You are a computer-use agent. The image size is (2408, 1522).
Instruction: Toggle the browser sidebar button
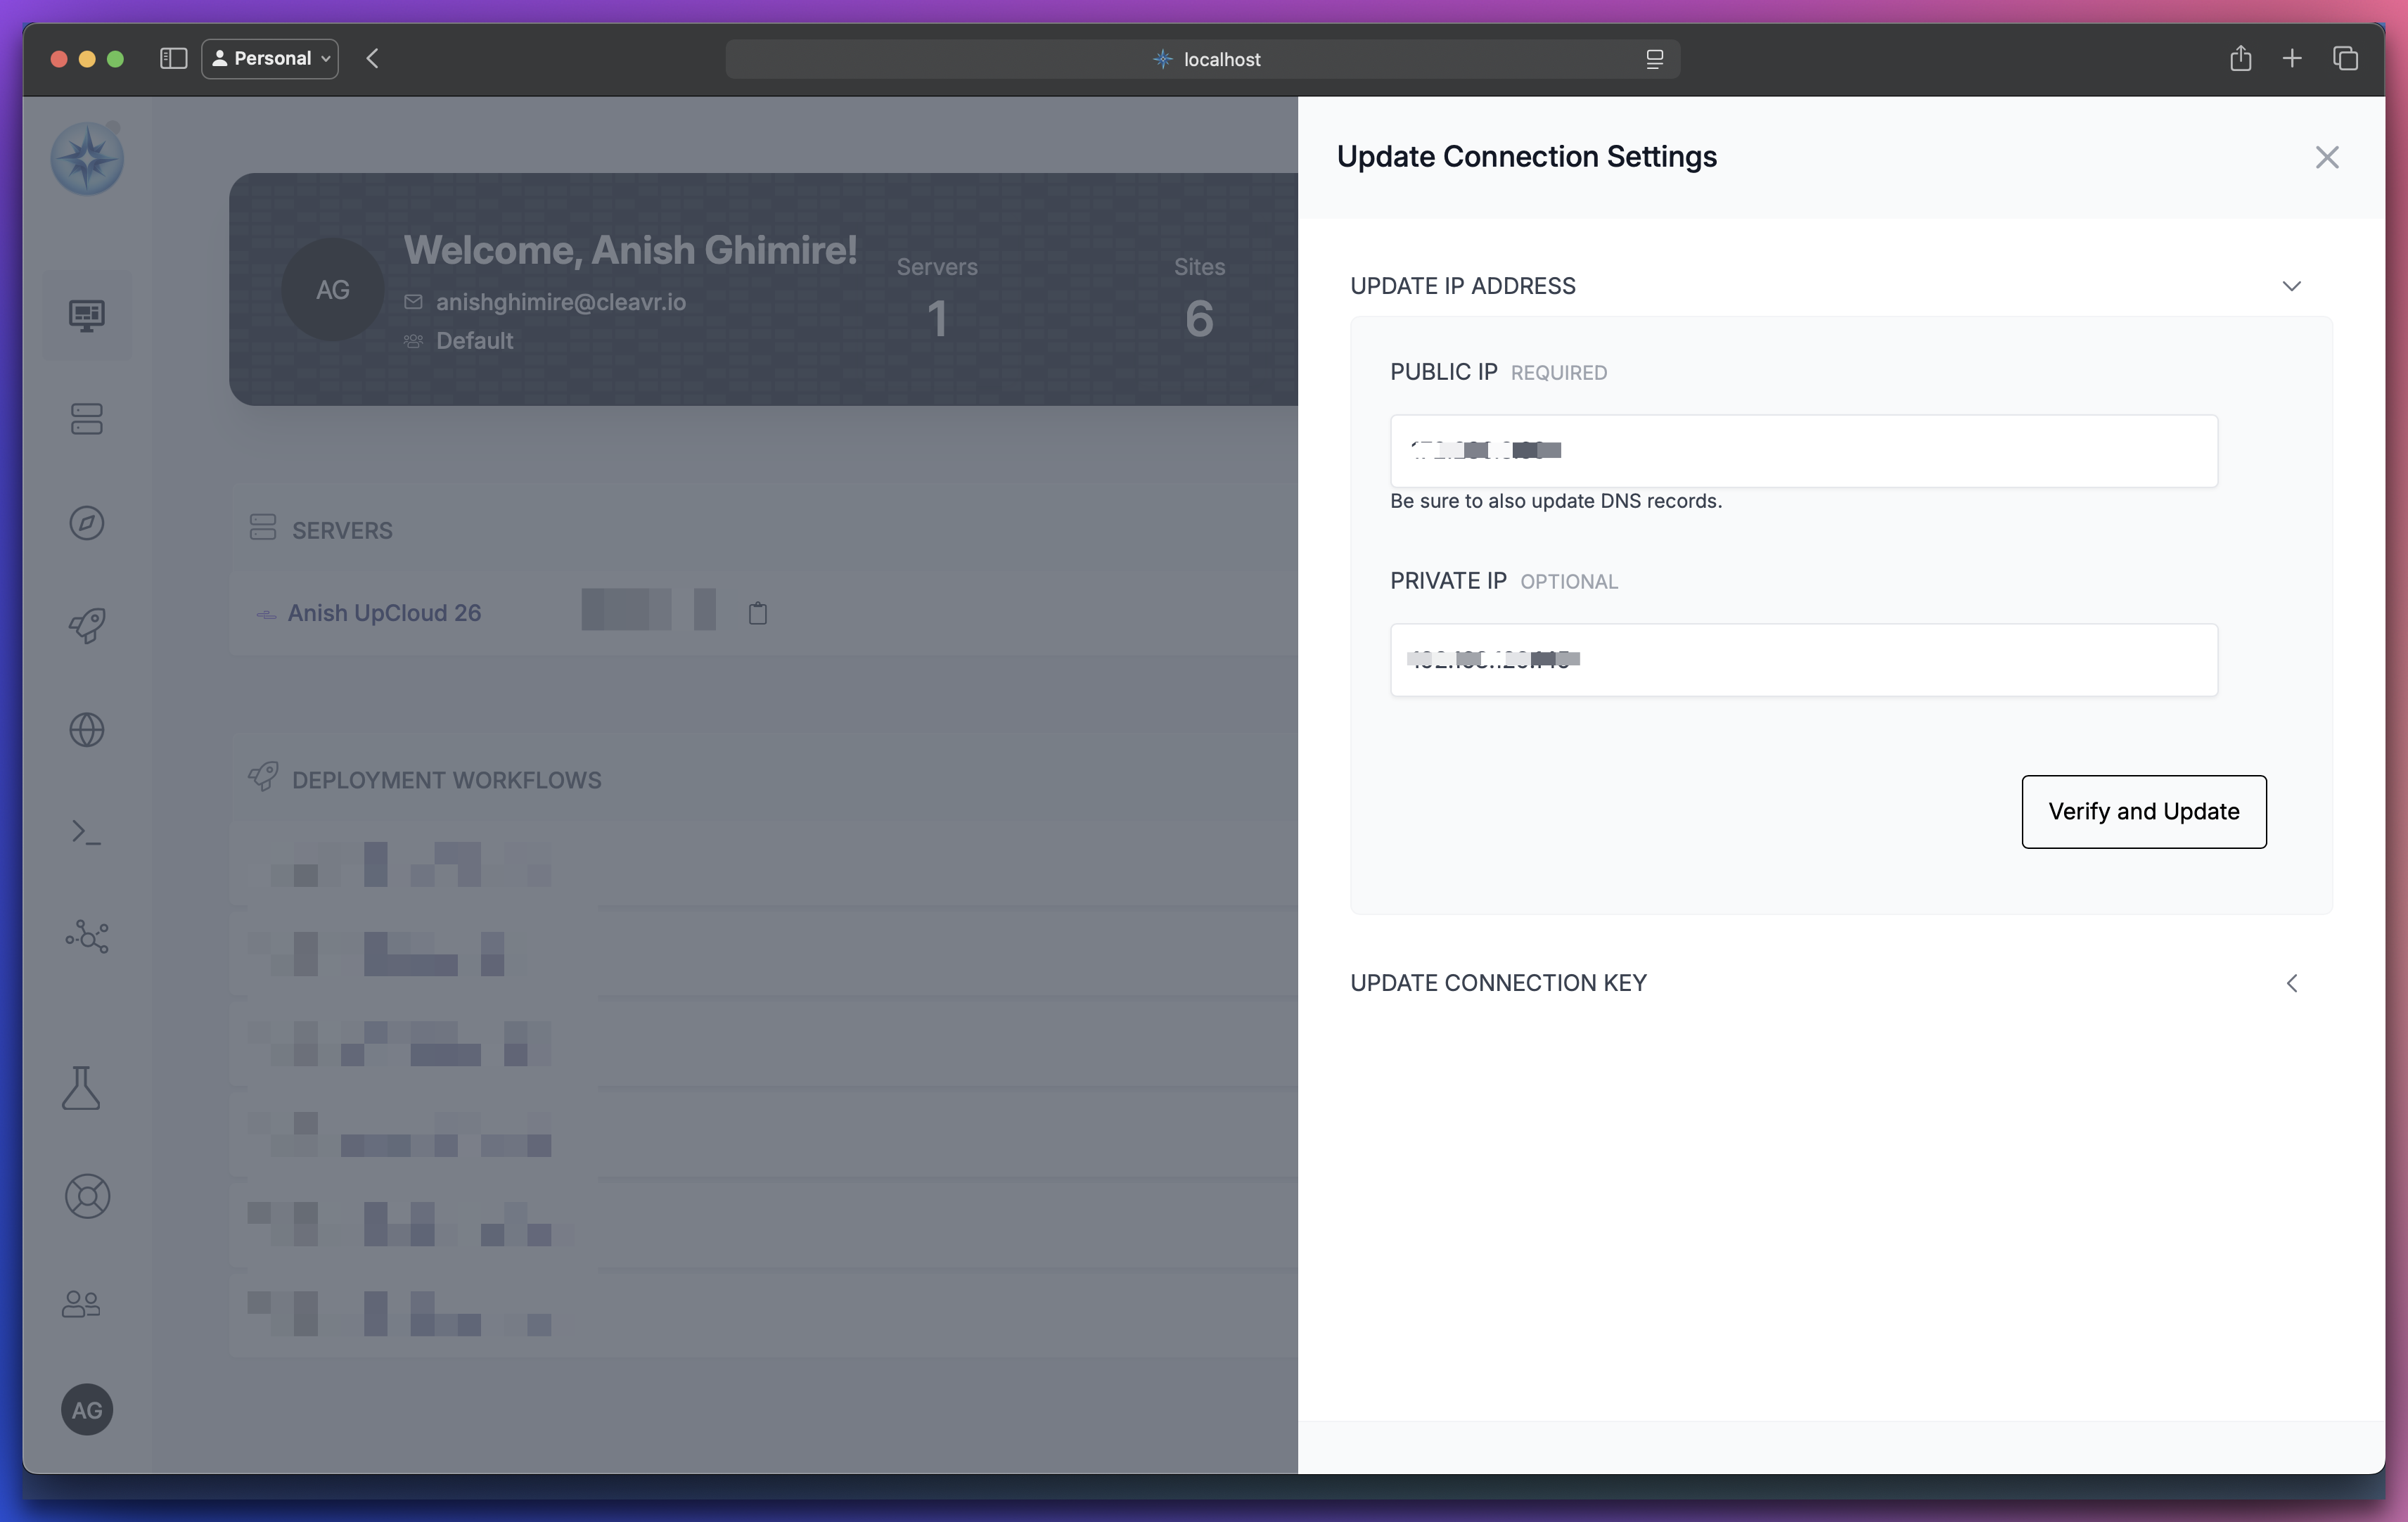pos(174,58)
